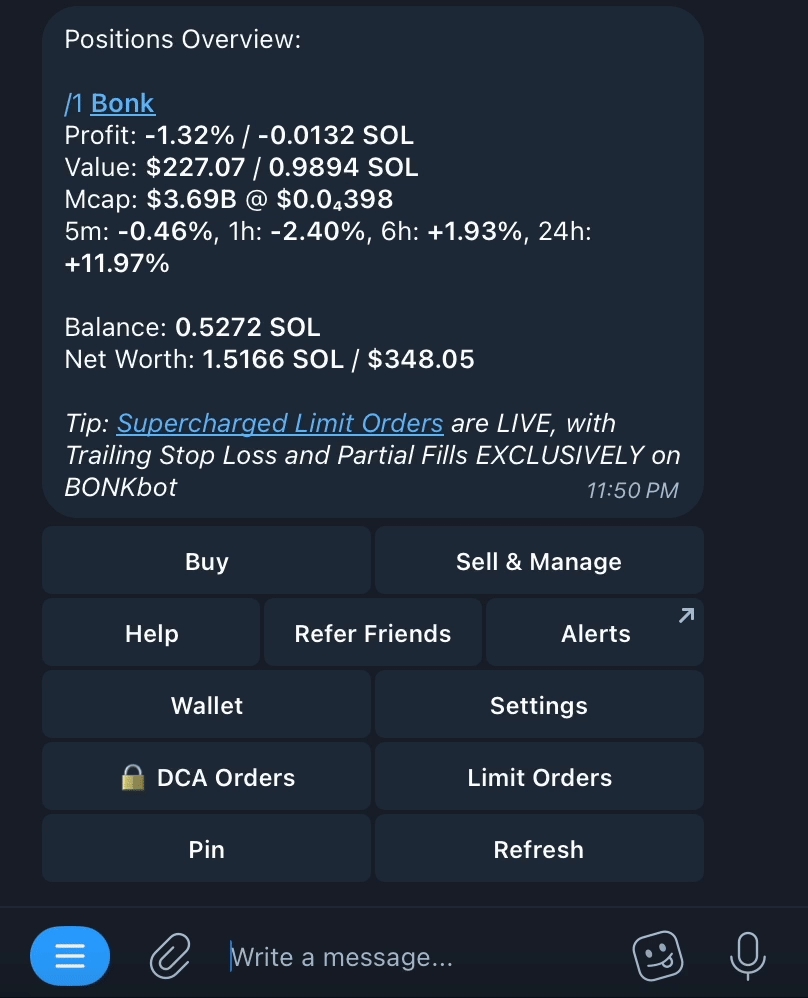Focus the Write a message field
808x998 pixels.
click(420, 957)
